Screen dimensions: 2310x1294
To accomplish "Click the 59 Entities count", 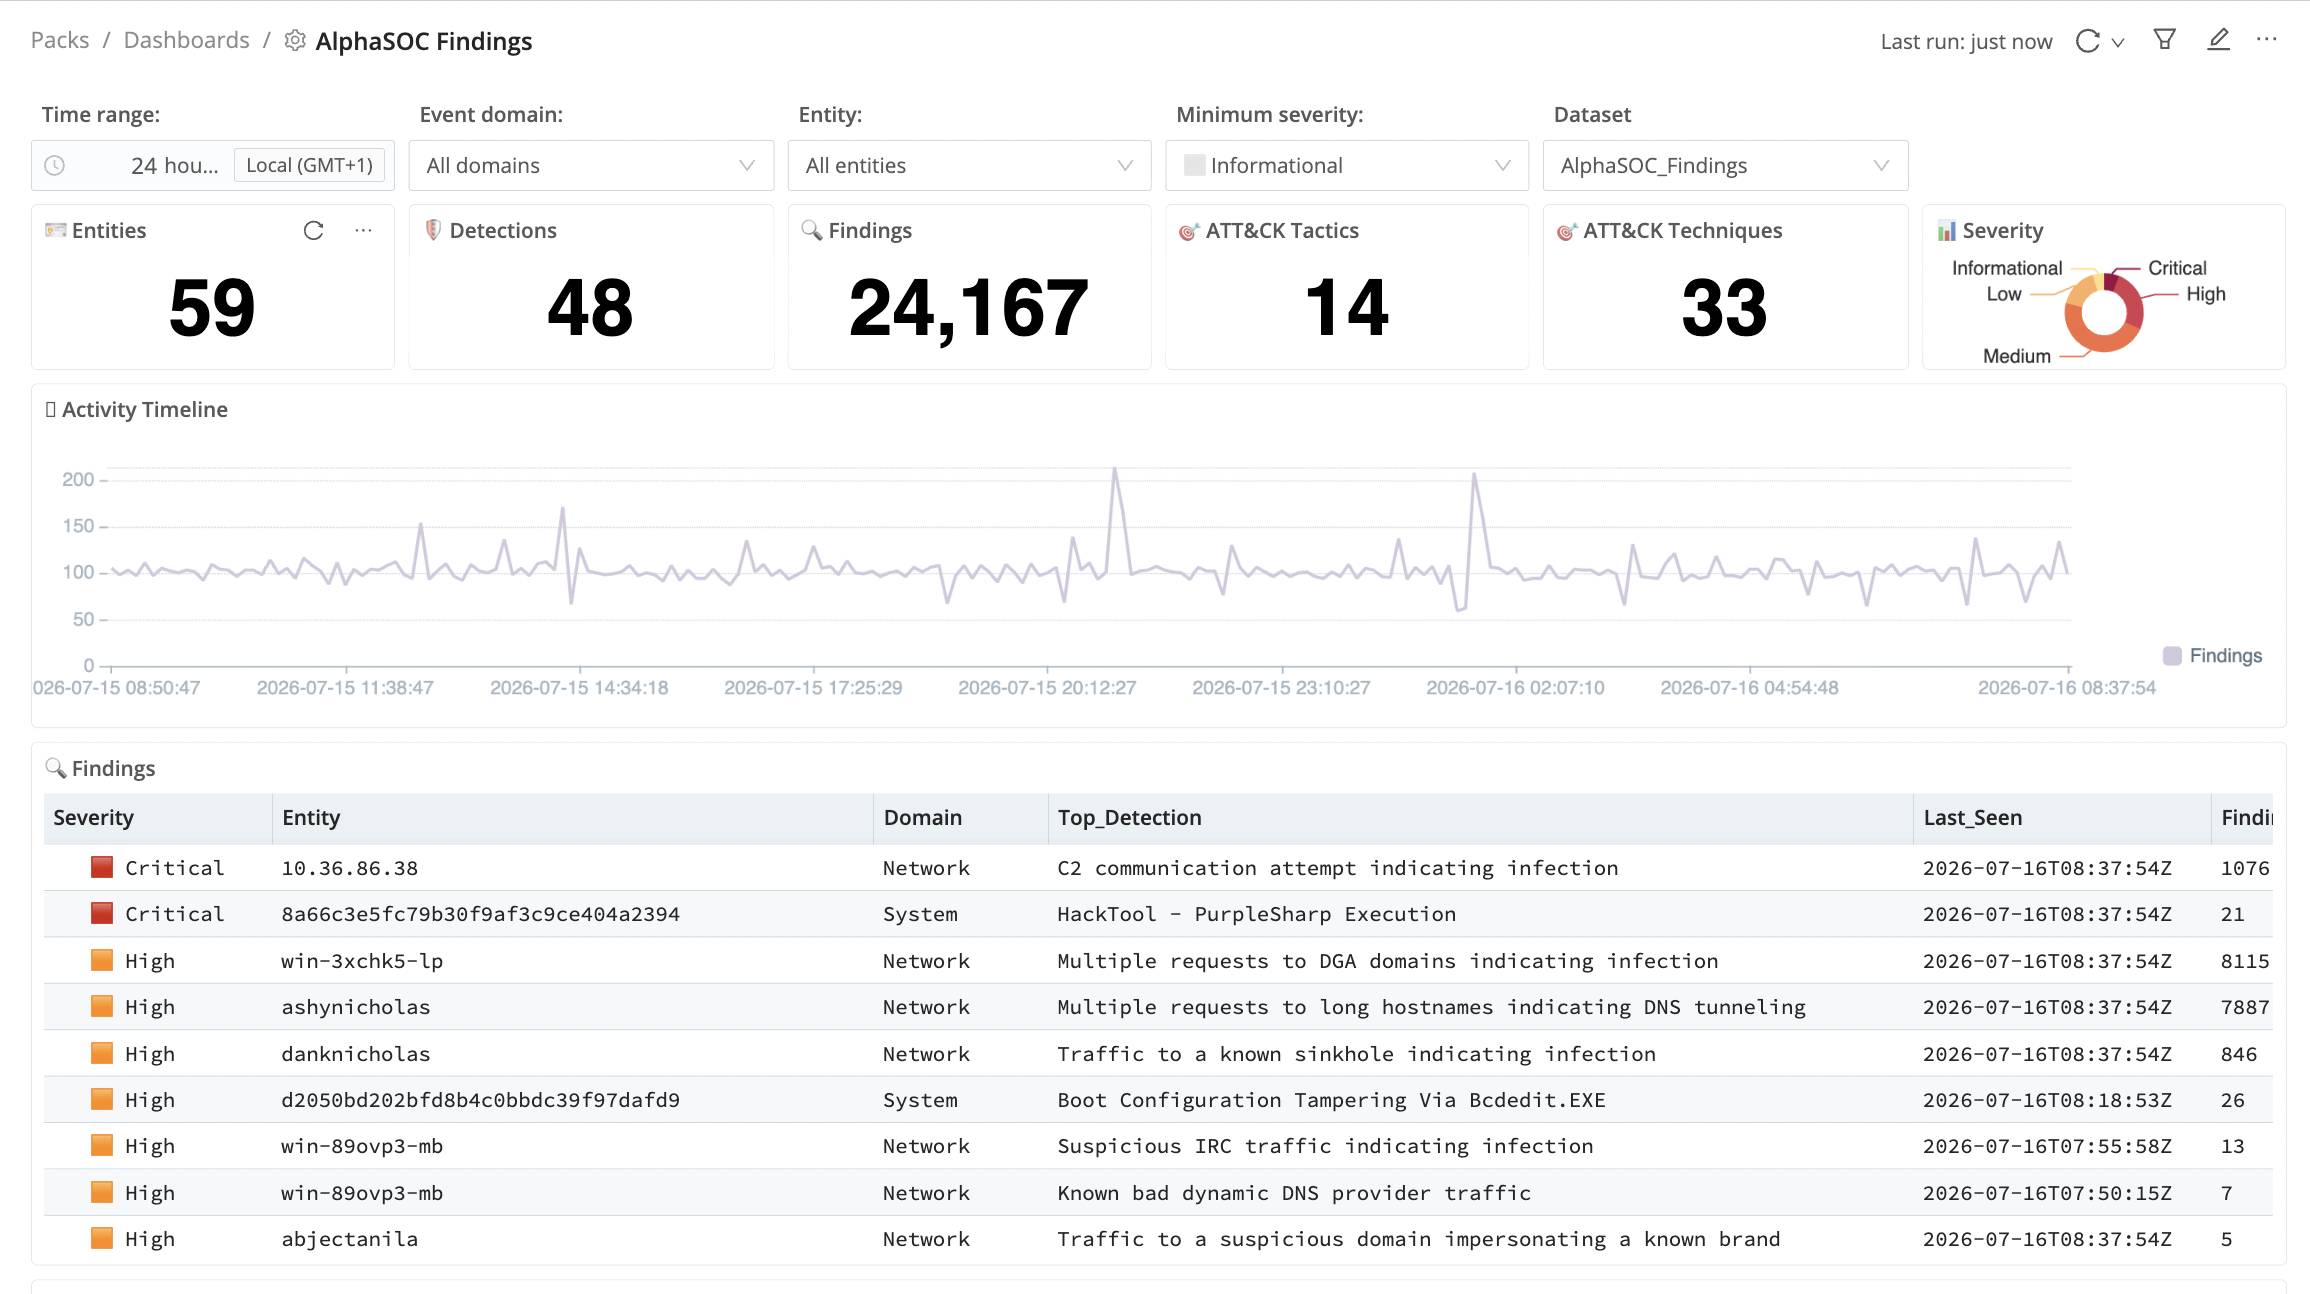I will [212, 308].
